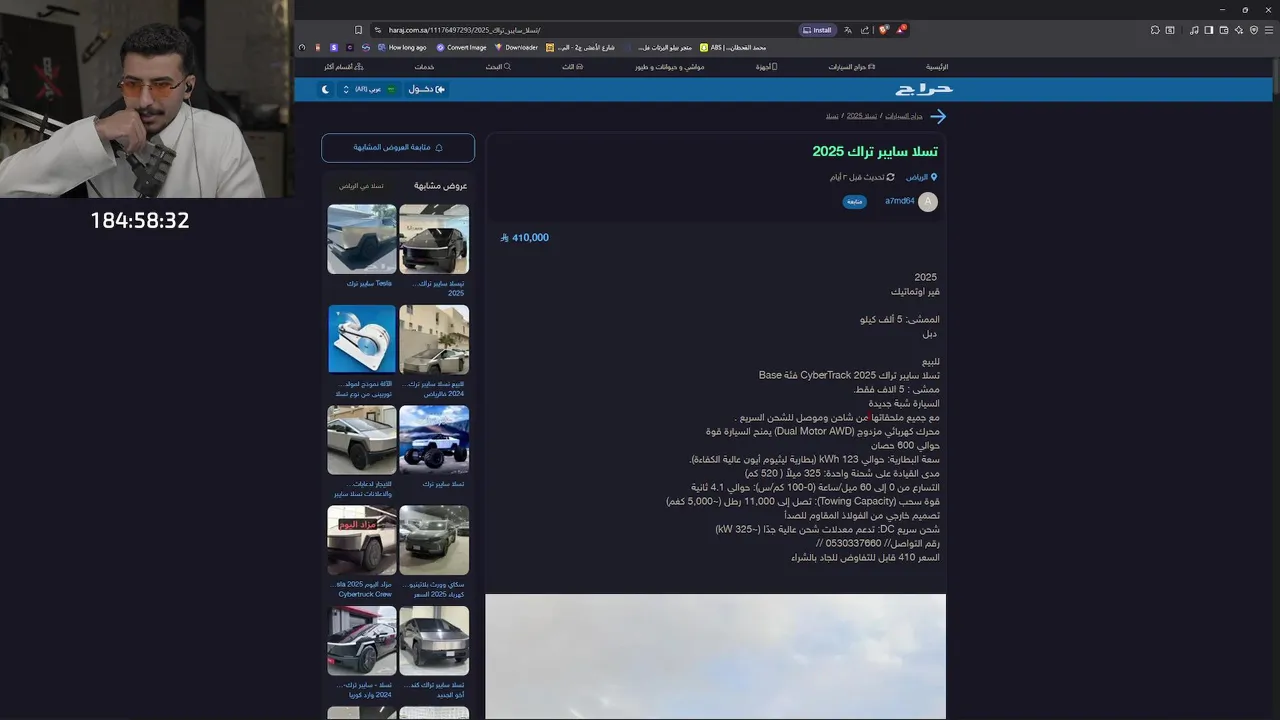Click breadcrumb link تسلا 2025
The image size is (1280, 720).
point(862,116)
